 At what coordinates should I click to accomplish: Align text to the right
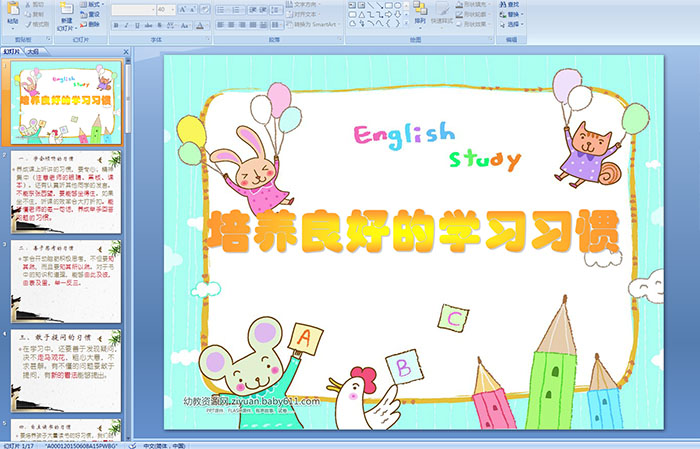coord(242,25)
